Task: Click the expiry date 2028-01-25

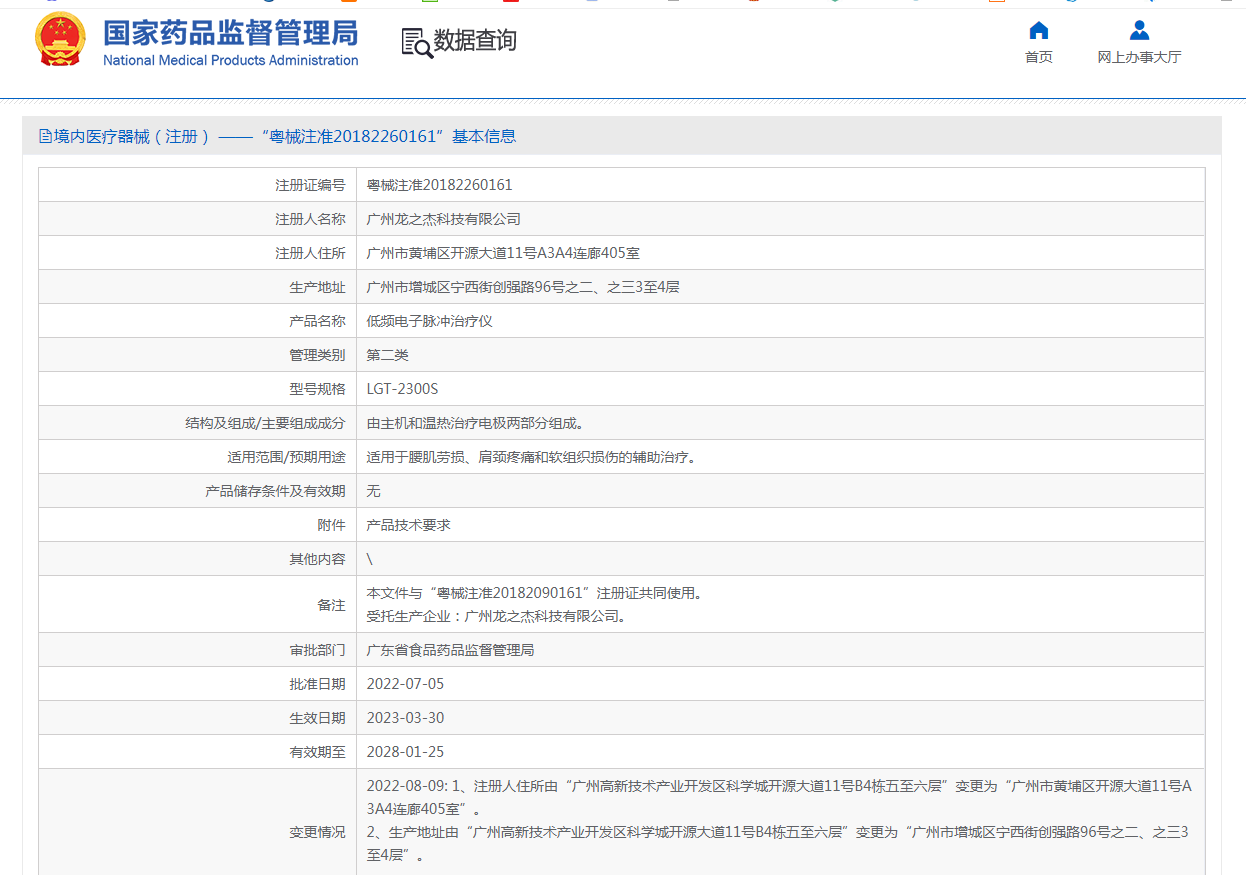Action: click(x=405, y=752)
